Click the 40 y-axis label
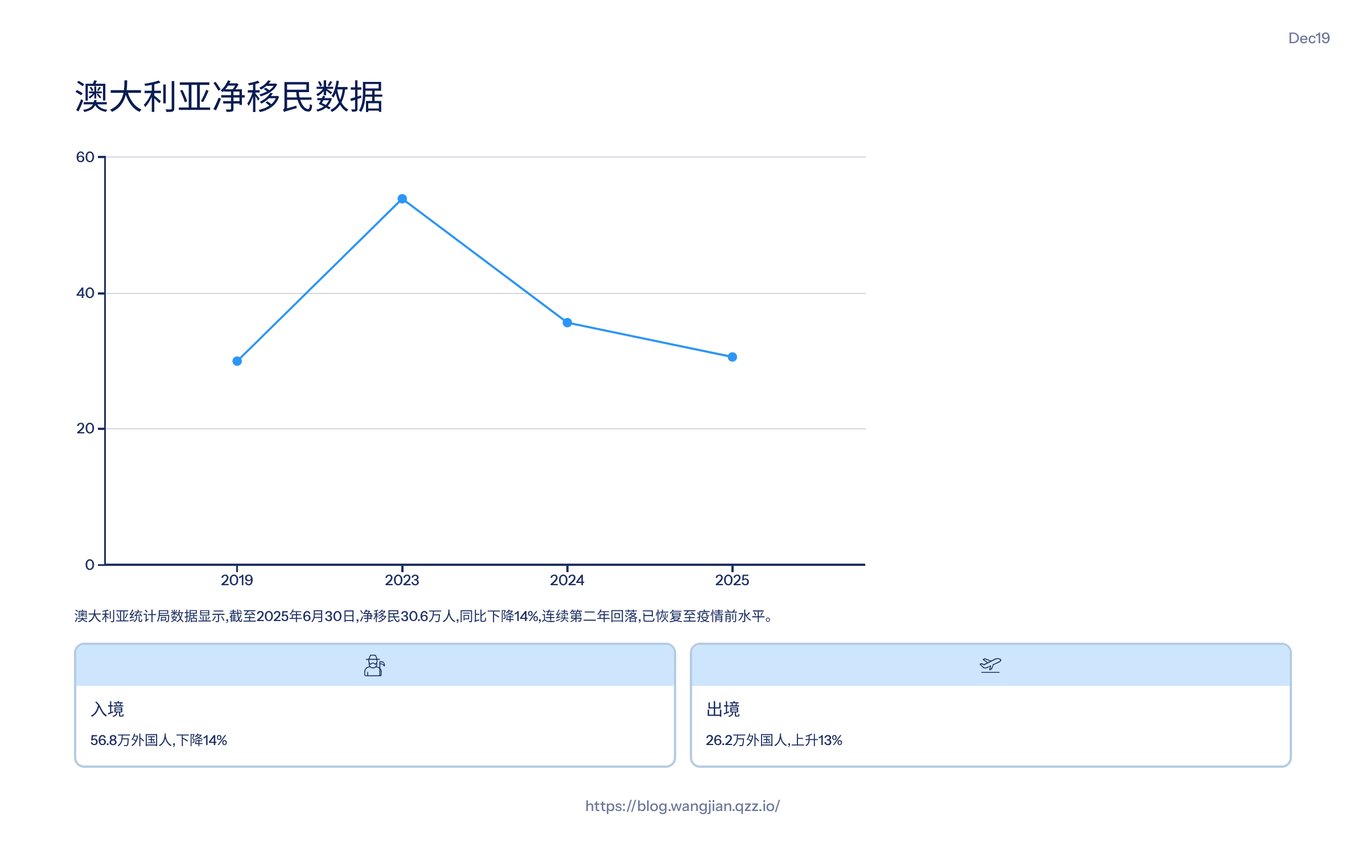This screenshot has width=1366, height=844. click(85, 293)
